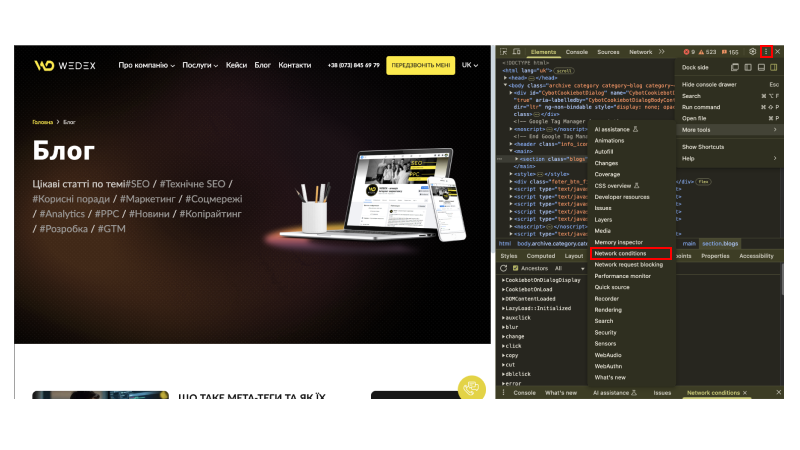
Task: Click the element inspector picker icon
Action: click(x=504, y=52)
